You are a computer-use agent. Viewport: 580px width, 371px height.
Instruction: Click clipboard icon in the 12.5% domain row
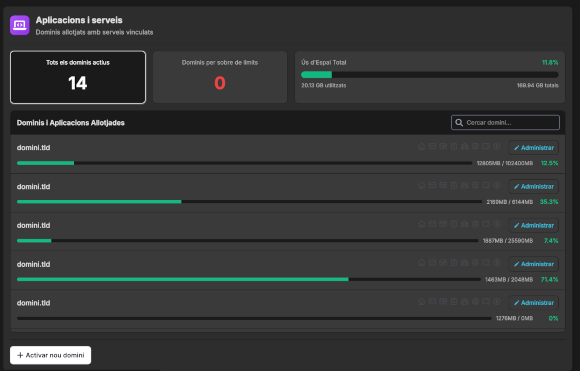tap(454, 146)
